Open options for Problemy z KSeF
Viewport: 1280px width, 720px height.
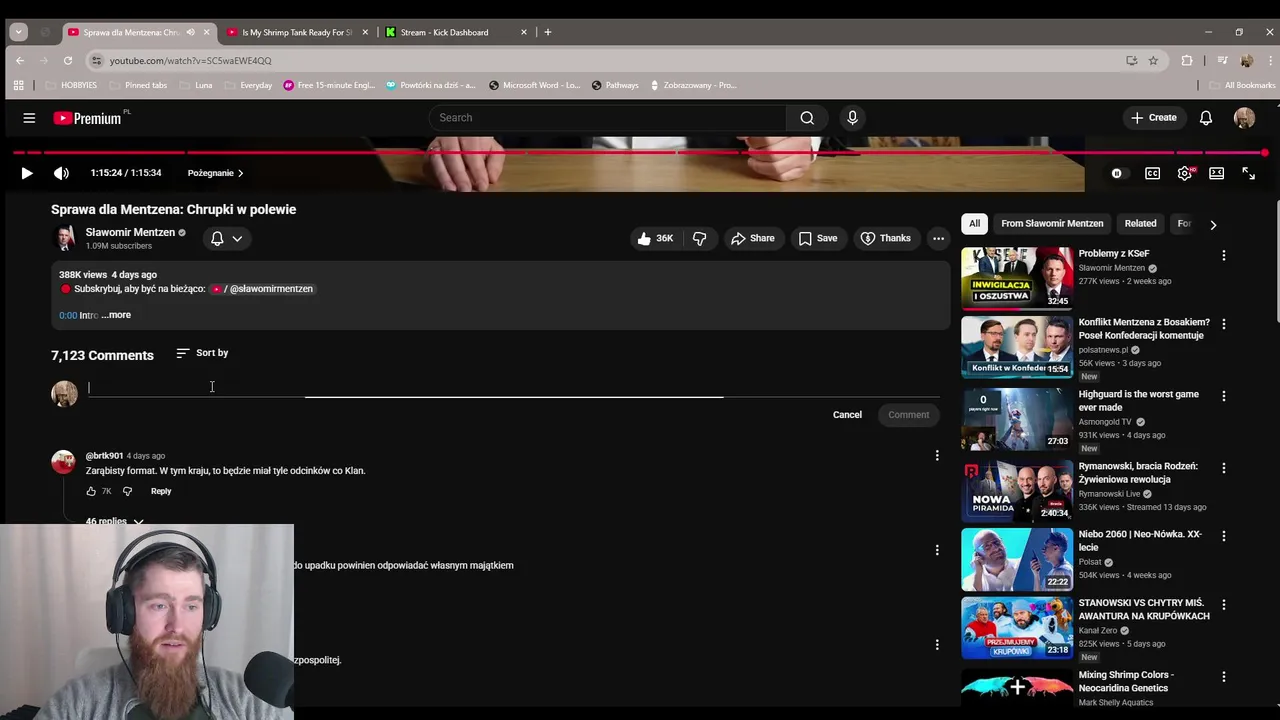(1223, 256)
